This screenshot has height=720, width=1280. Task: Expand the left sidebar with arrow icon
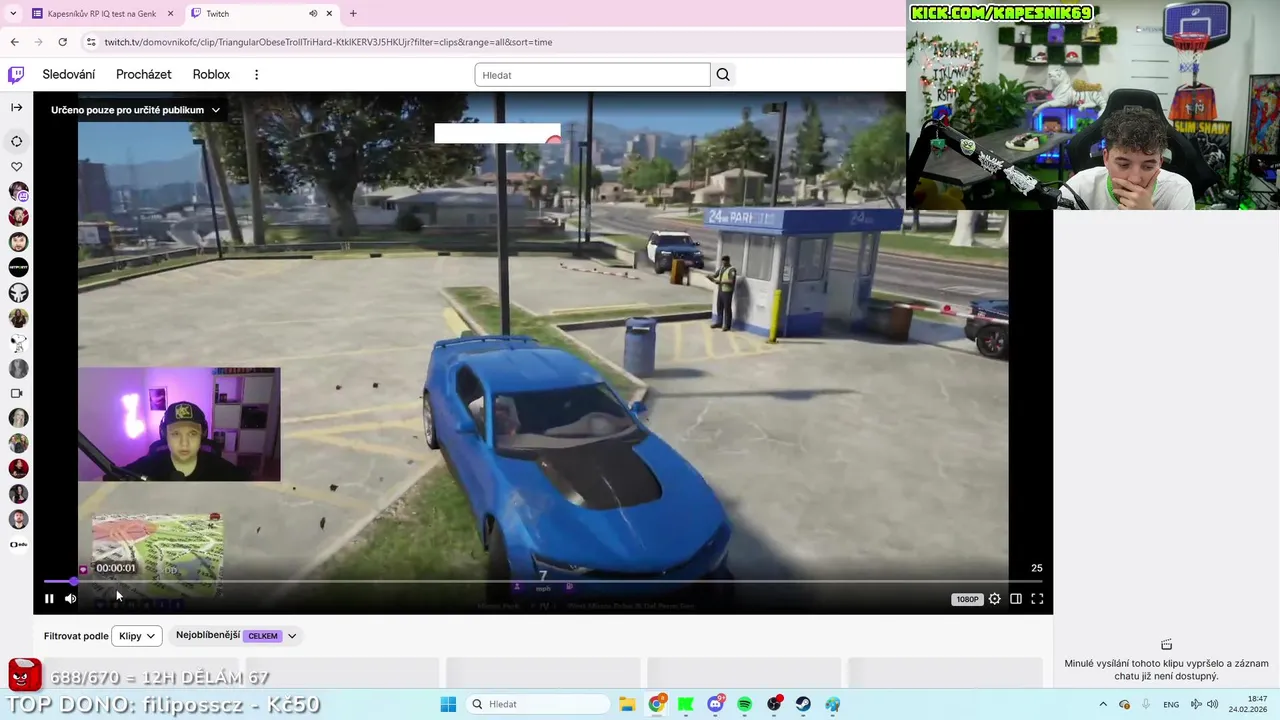tap(16, 107)
